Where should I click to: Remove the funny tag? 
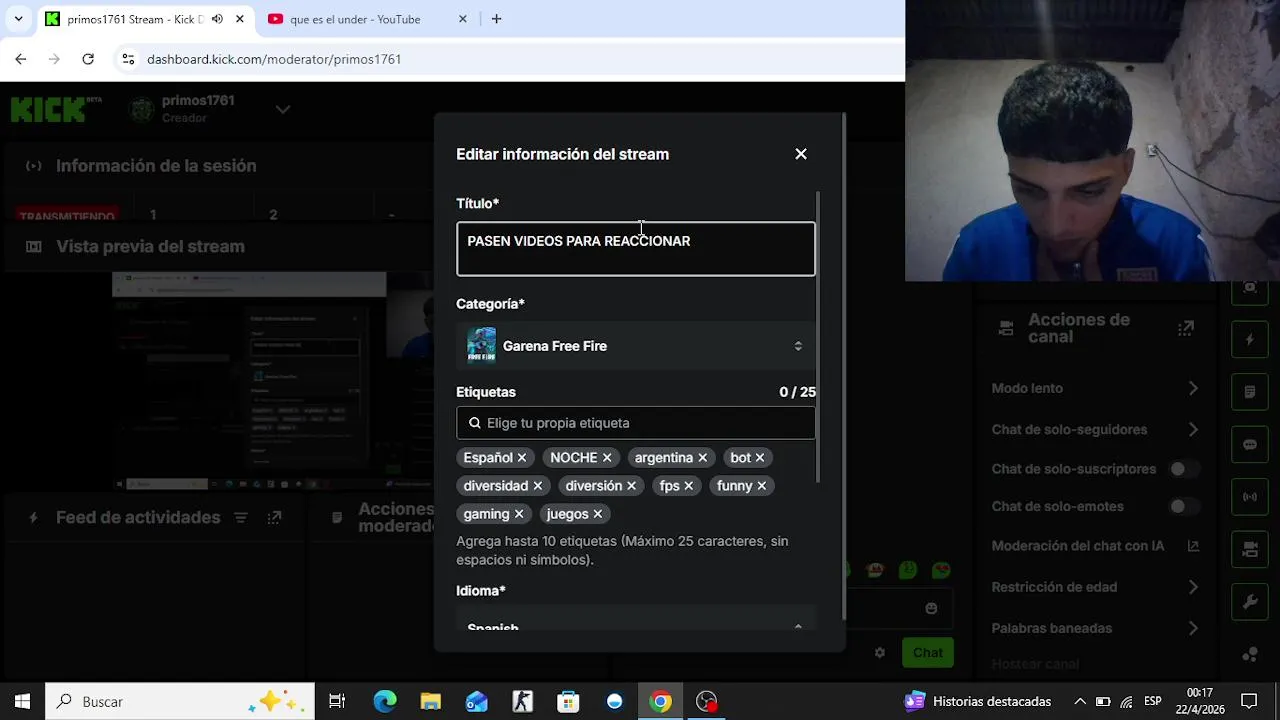762,486
